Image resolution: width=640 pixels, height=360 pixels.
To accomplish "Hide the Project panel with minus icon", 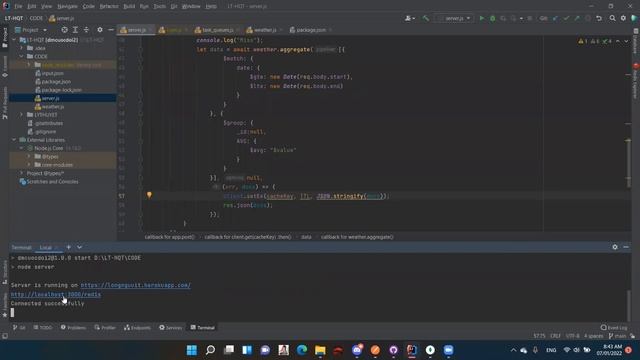I will (x=111, y=30).
